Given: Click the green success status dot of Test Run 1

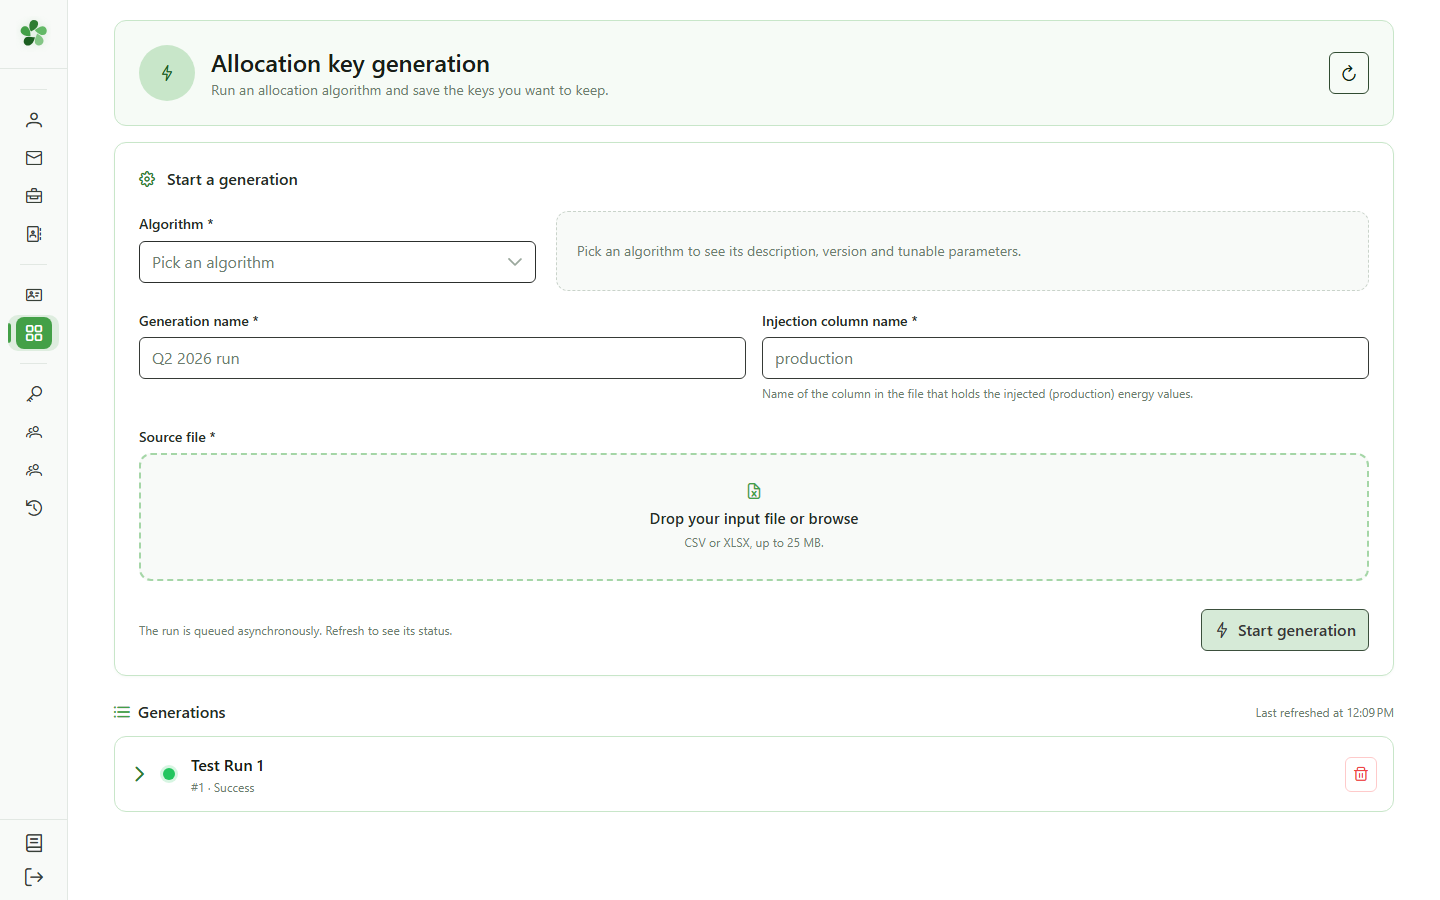Looking at the screenshot, I should 169,774.
